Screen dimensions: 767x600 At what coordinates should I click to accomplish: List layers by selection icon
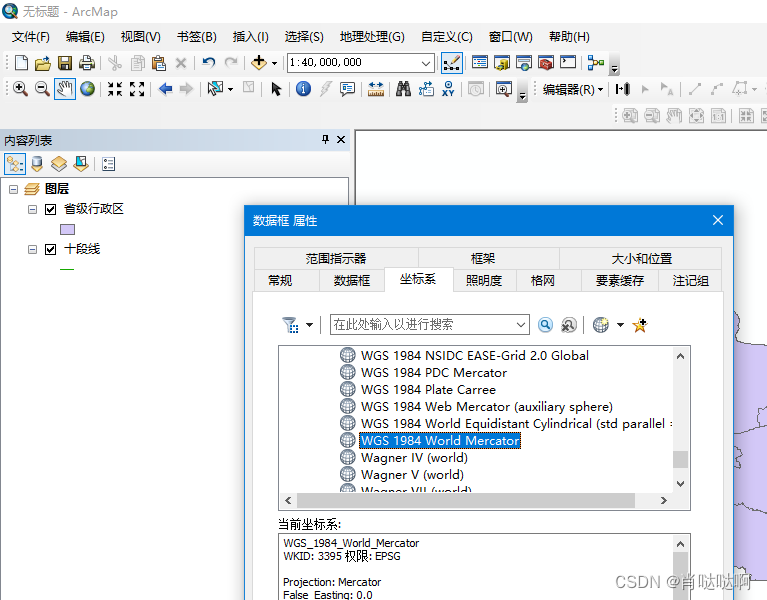[81, 164]
